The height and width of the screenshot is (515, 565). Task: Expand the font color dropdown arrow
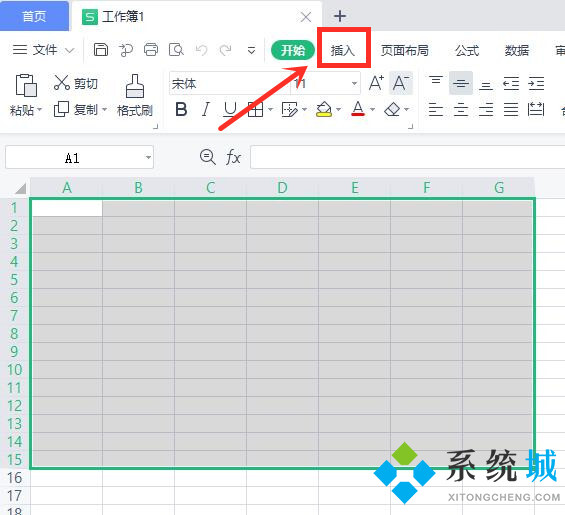pyautogui.click(x=373, y=109)
